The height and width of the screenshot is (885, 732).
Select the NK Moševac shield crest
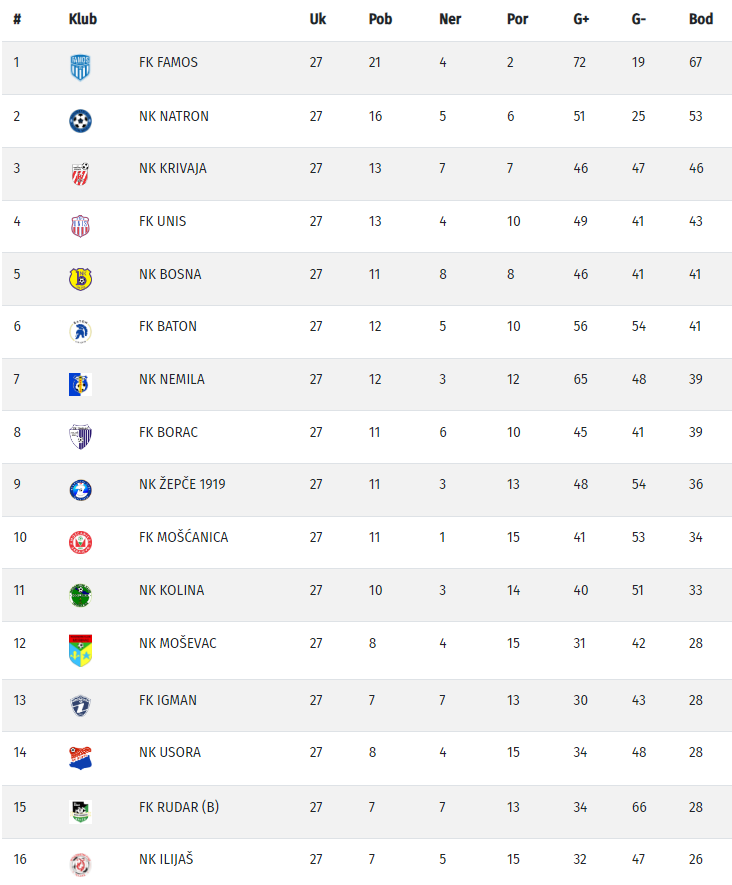(x=80, y=650)
